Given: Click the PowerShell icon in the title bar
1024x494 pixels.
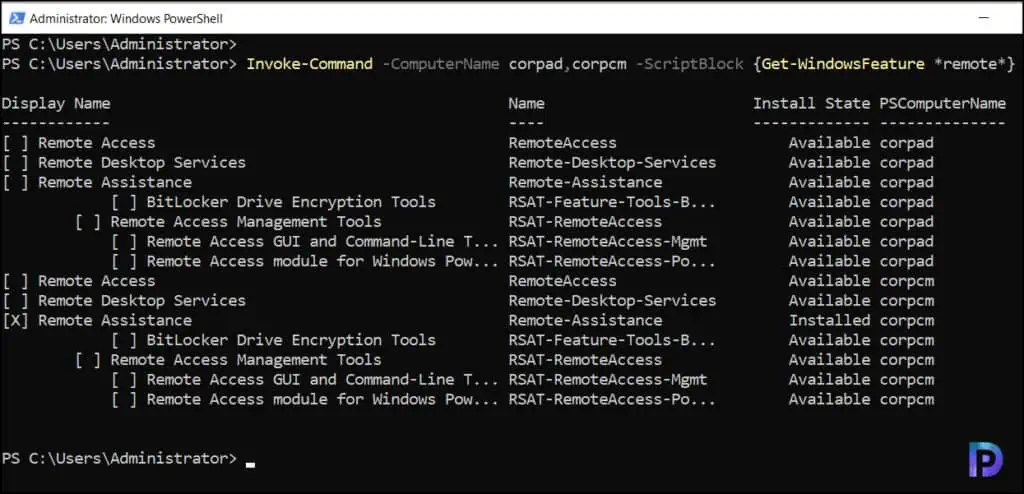Looking at the screenshot, I should point(17,18).
